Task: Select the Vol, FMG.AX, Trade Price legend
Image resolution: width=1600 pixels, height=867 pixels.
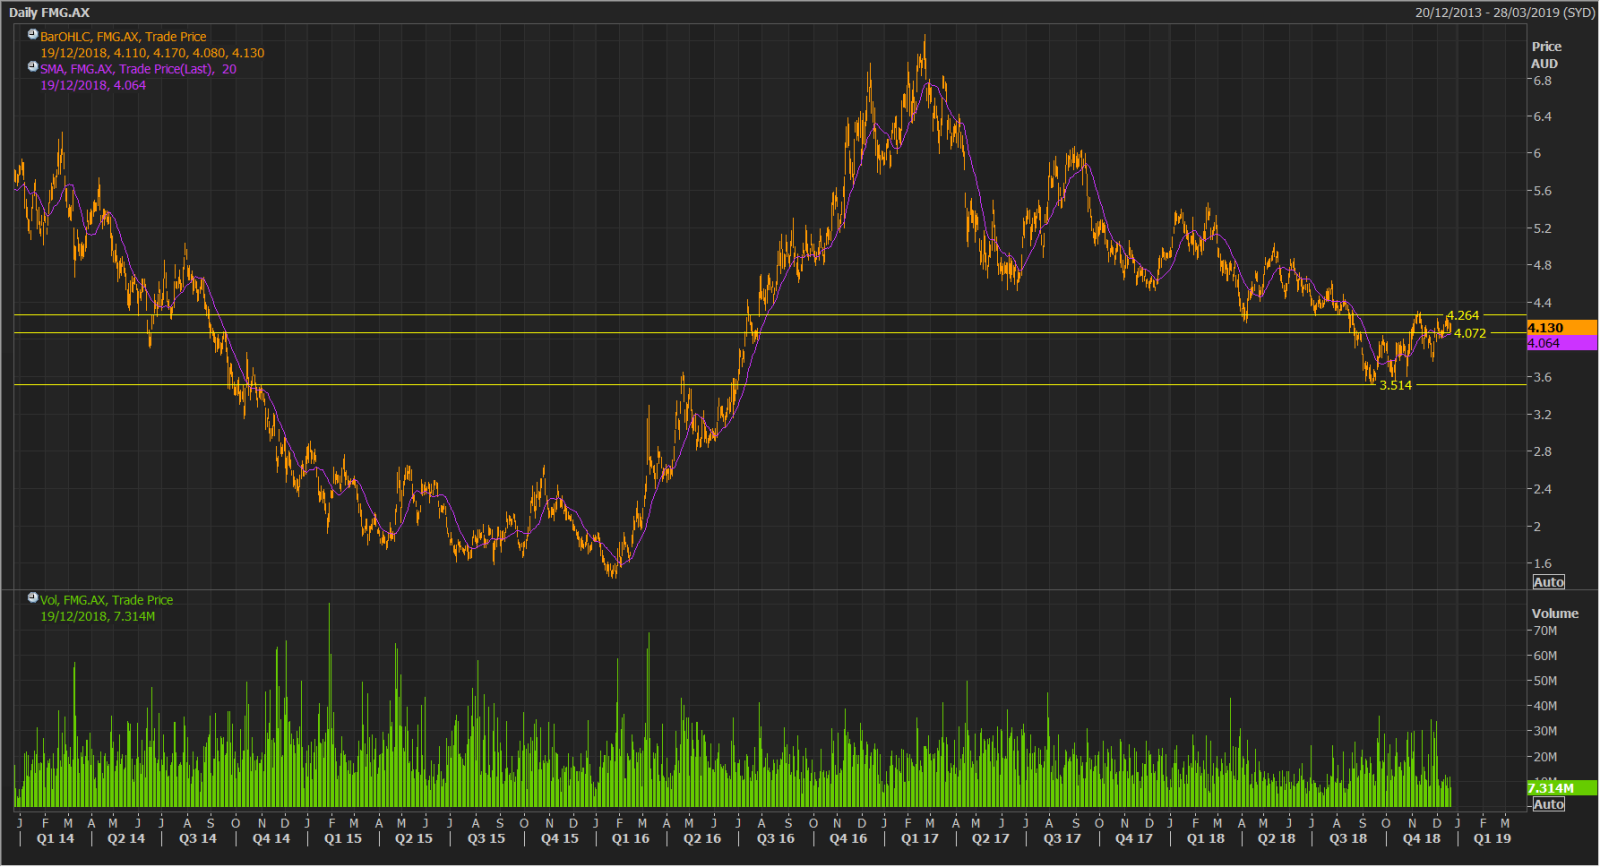Action: click(x=106, y=600)
